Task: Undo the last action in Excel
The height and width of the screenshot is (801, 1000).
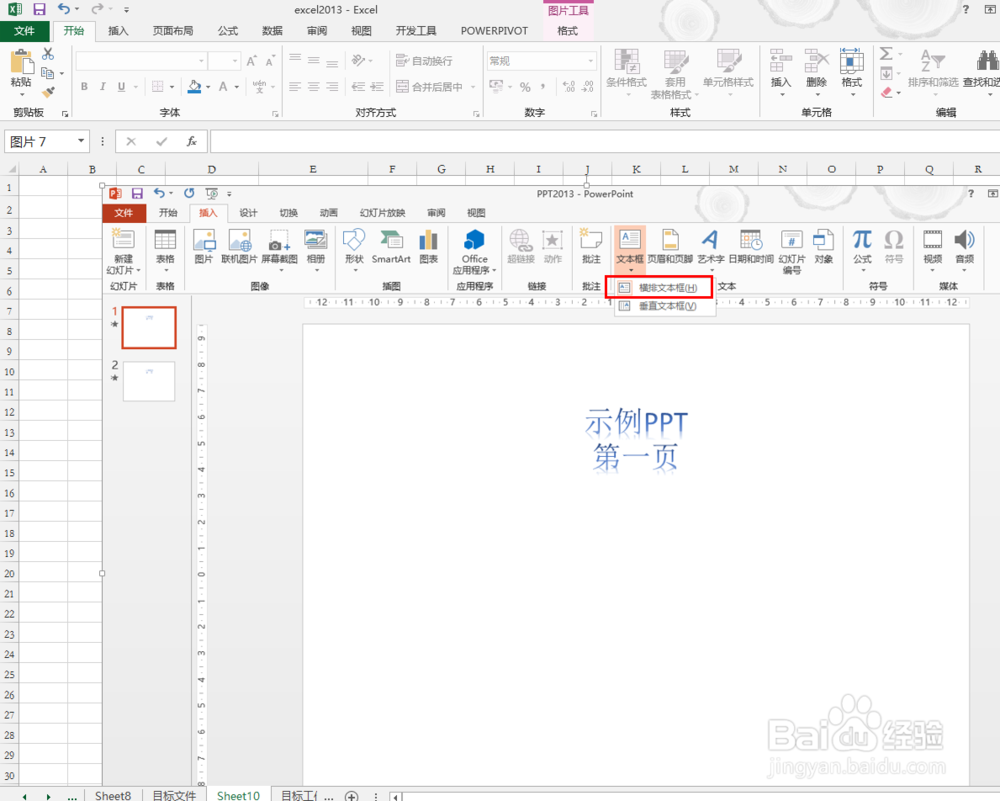Action: tap(64, 9)
